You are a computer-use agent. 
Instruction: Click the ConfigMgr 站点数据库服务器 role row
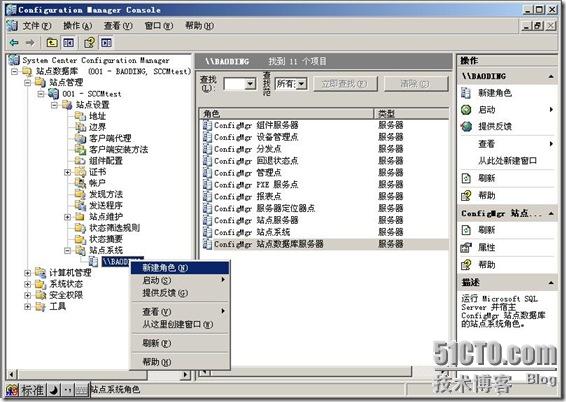pos(324,244)
